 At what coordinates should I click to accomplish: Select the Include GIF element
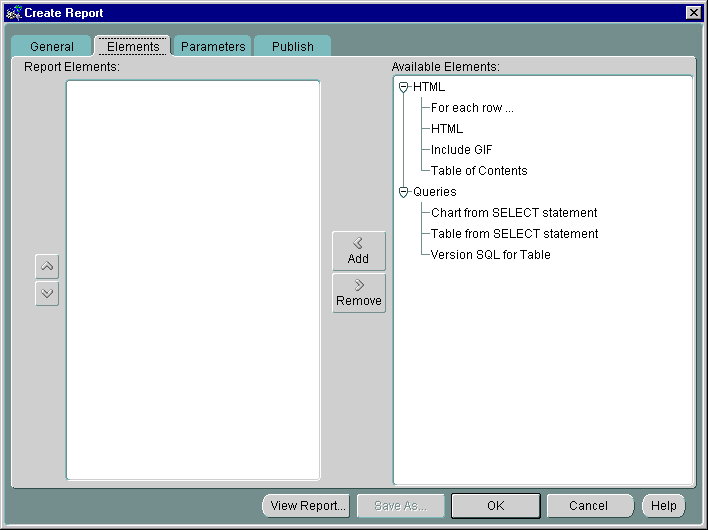461,149
